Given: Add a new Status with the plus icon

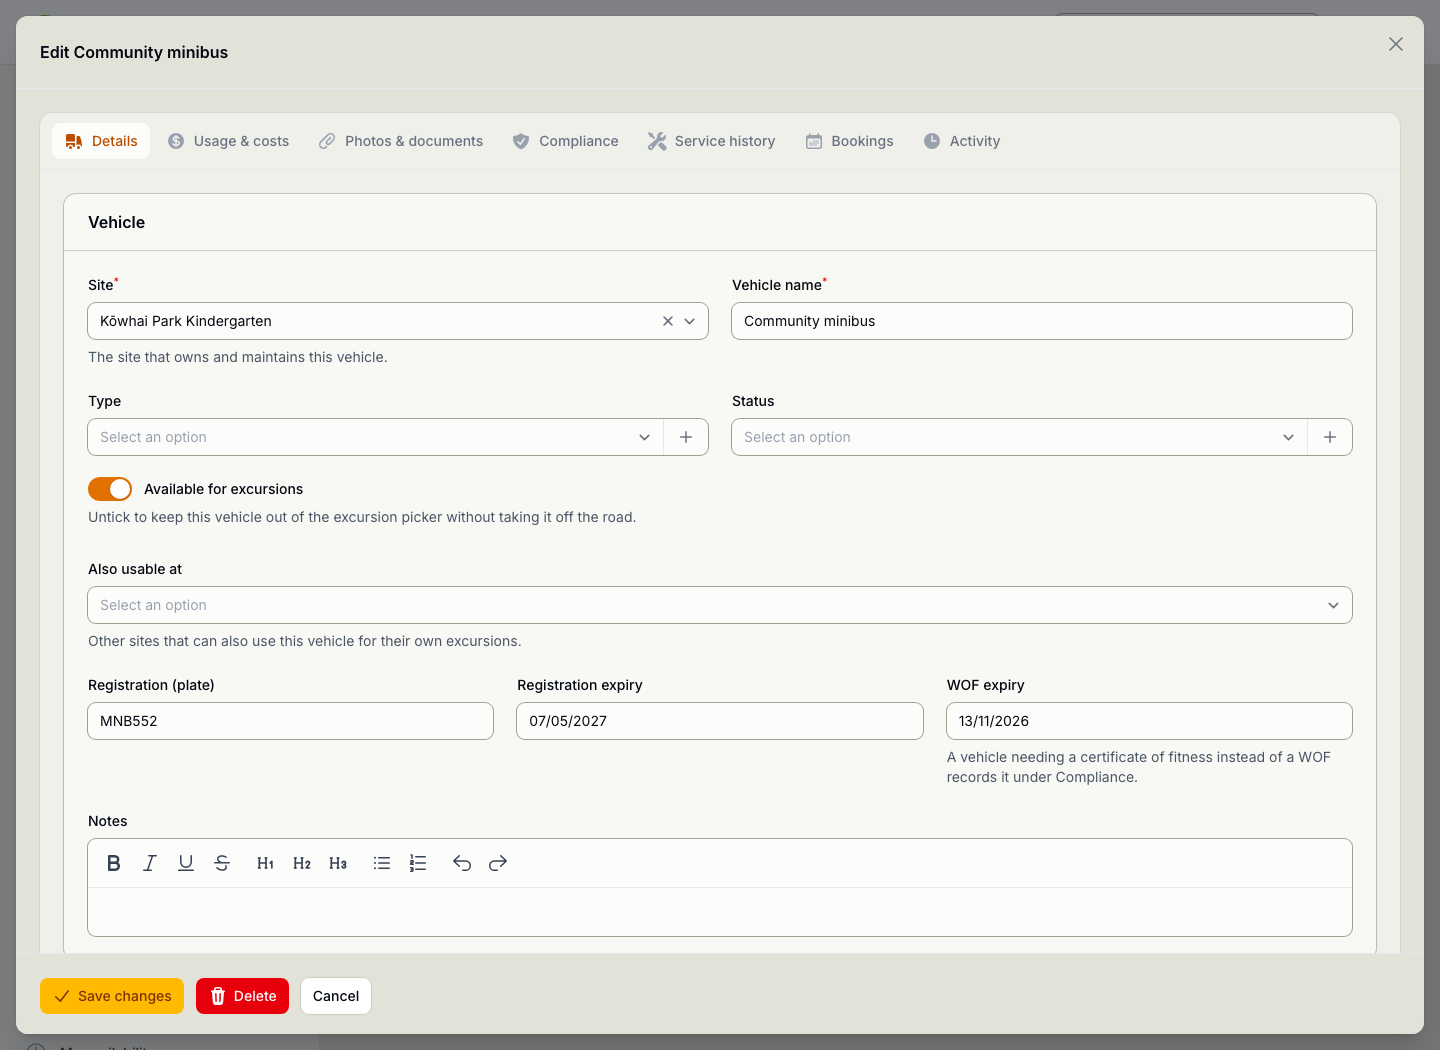Looking at the screenshot, I should pyautogui.click(x=1330, y=437).
